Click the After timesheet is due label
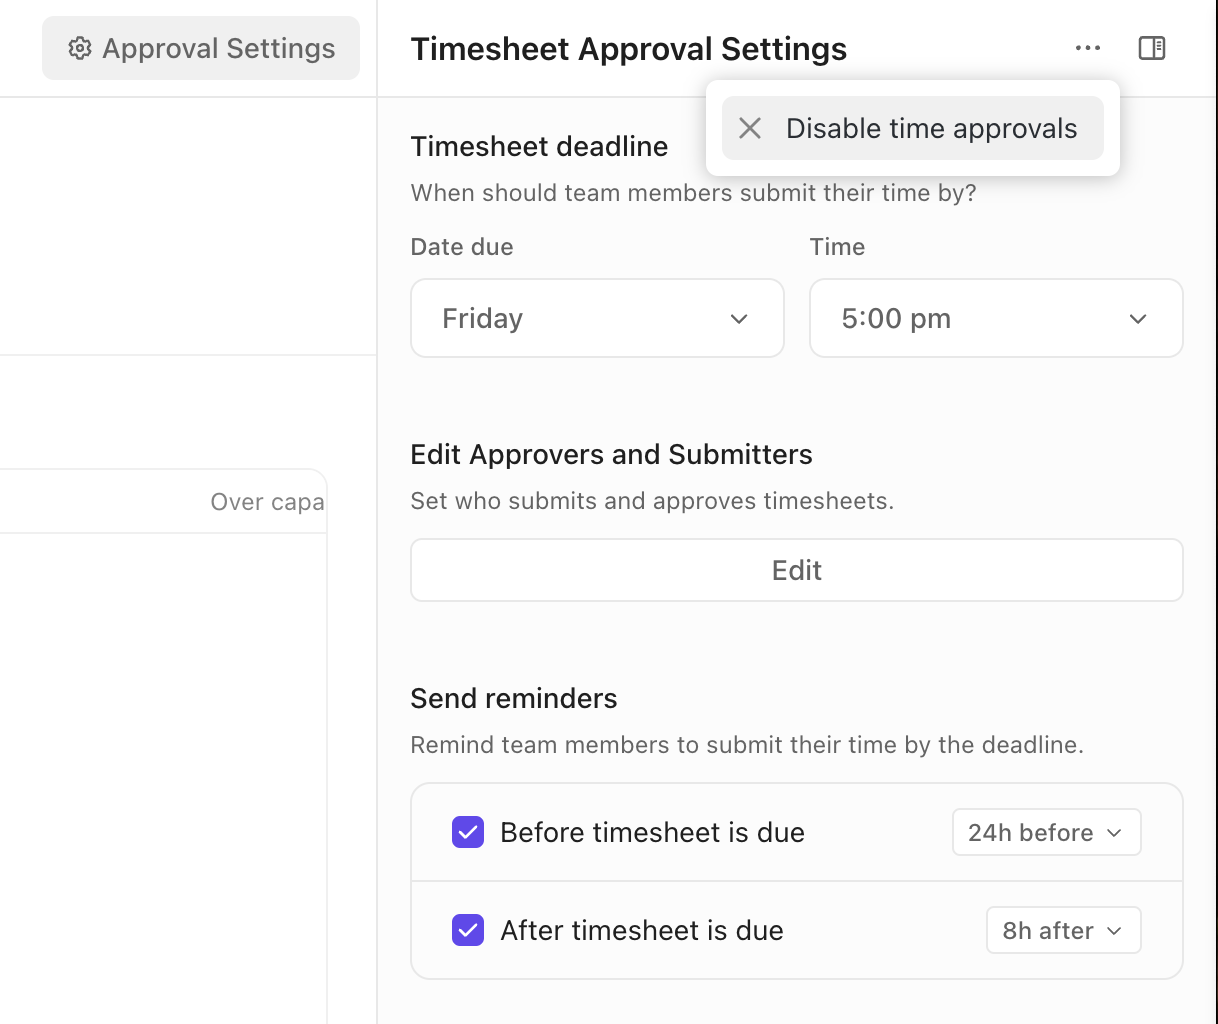Screen dimensions: 1218x1024 [x=642, y=930]
